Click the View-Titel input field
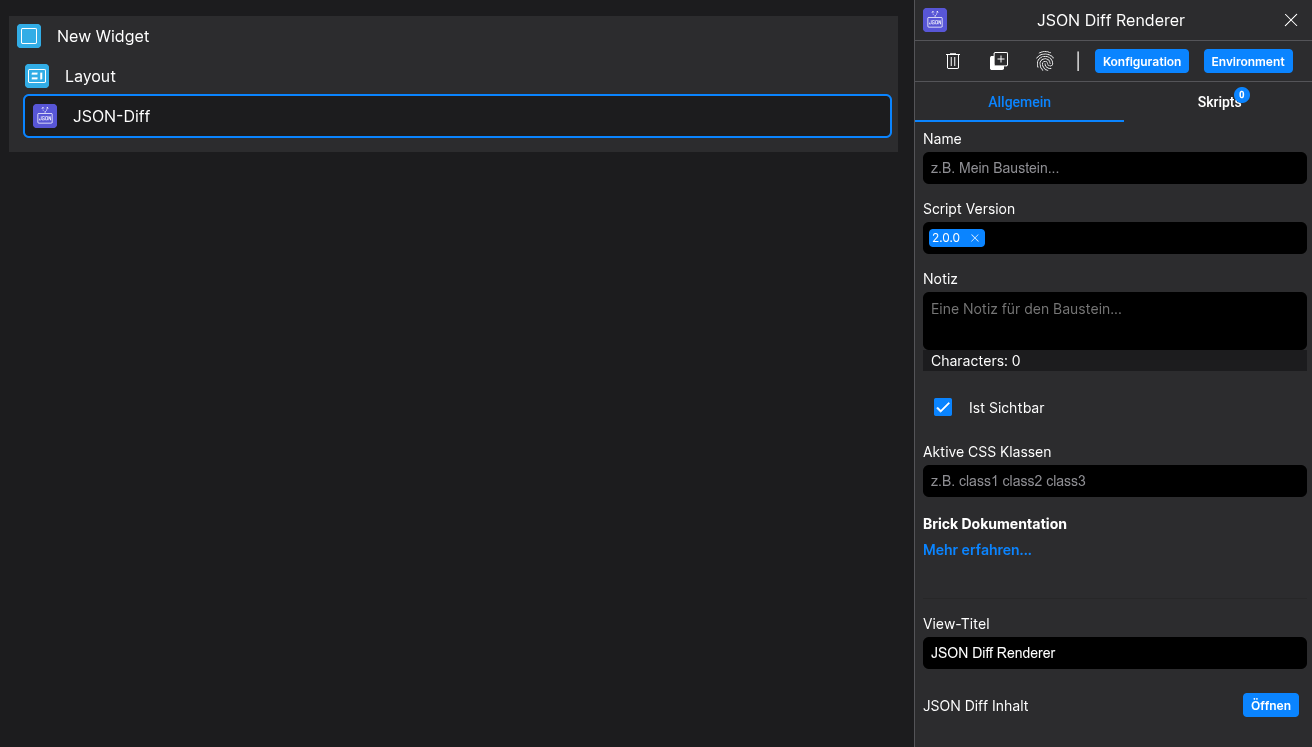 1114,653
